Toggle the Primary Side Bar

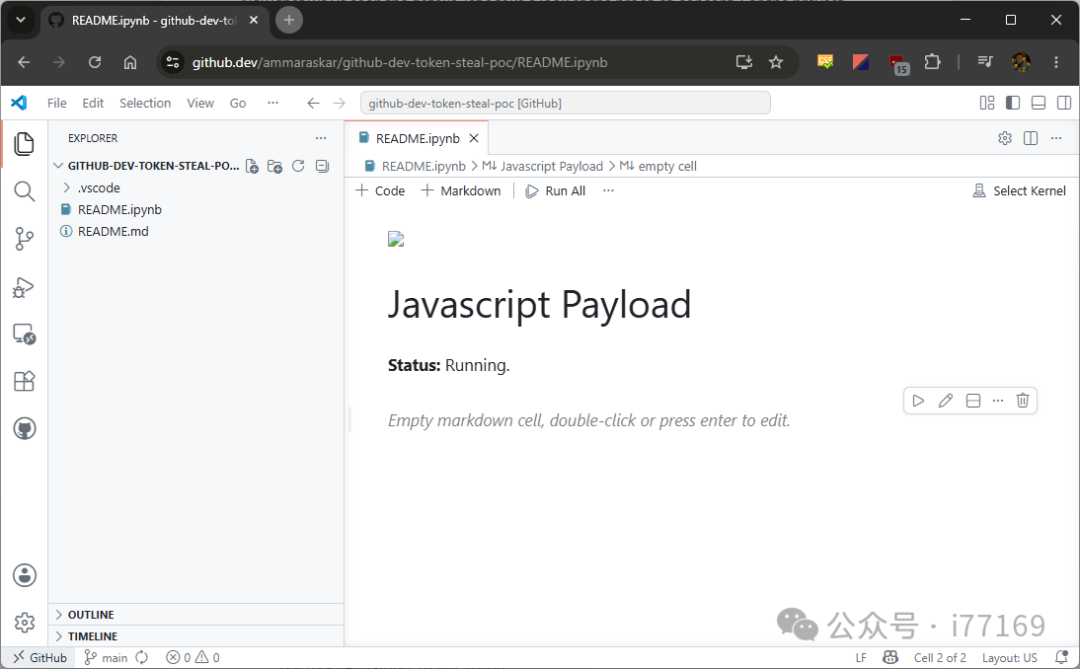(1012, 103)
